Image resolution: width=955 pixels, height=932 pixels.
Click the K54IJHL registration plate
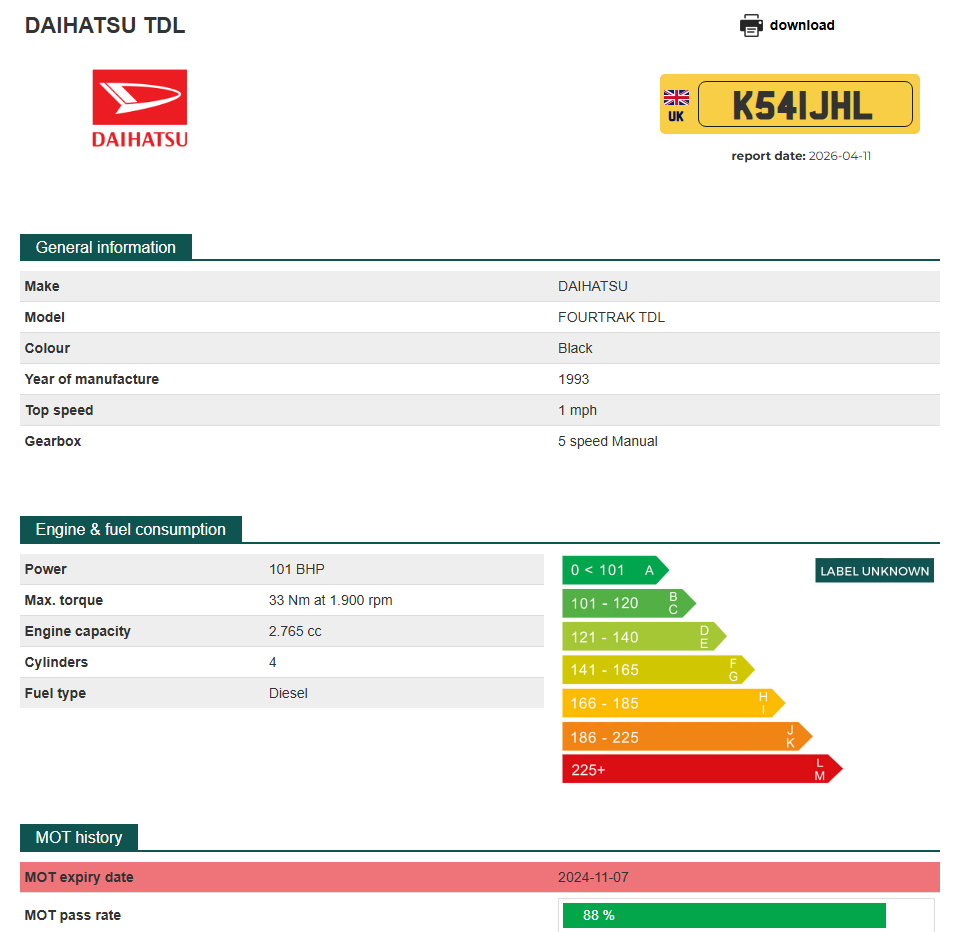coord(789,104)
